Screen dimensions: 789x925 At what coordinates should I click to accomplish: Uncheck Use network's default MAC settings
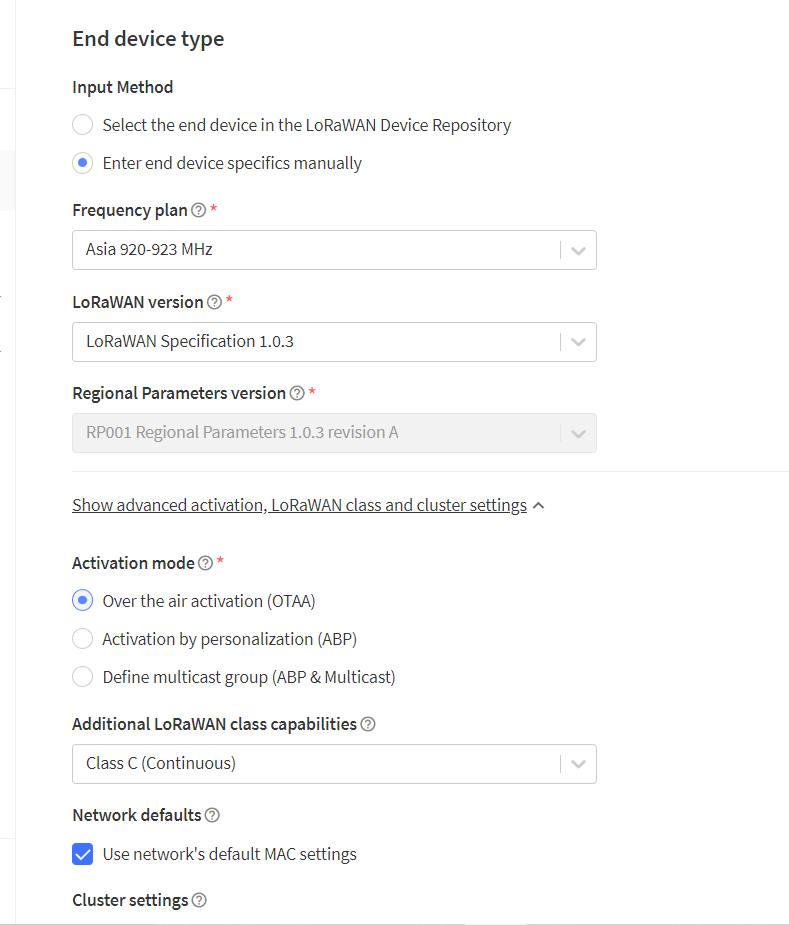[x=83, y=854]
